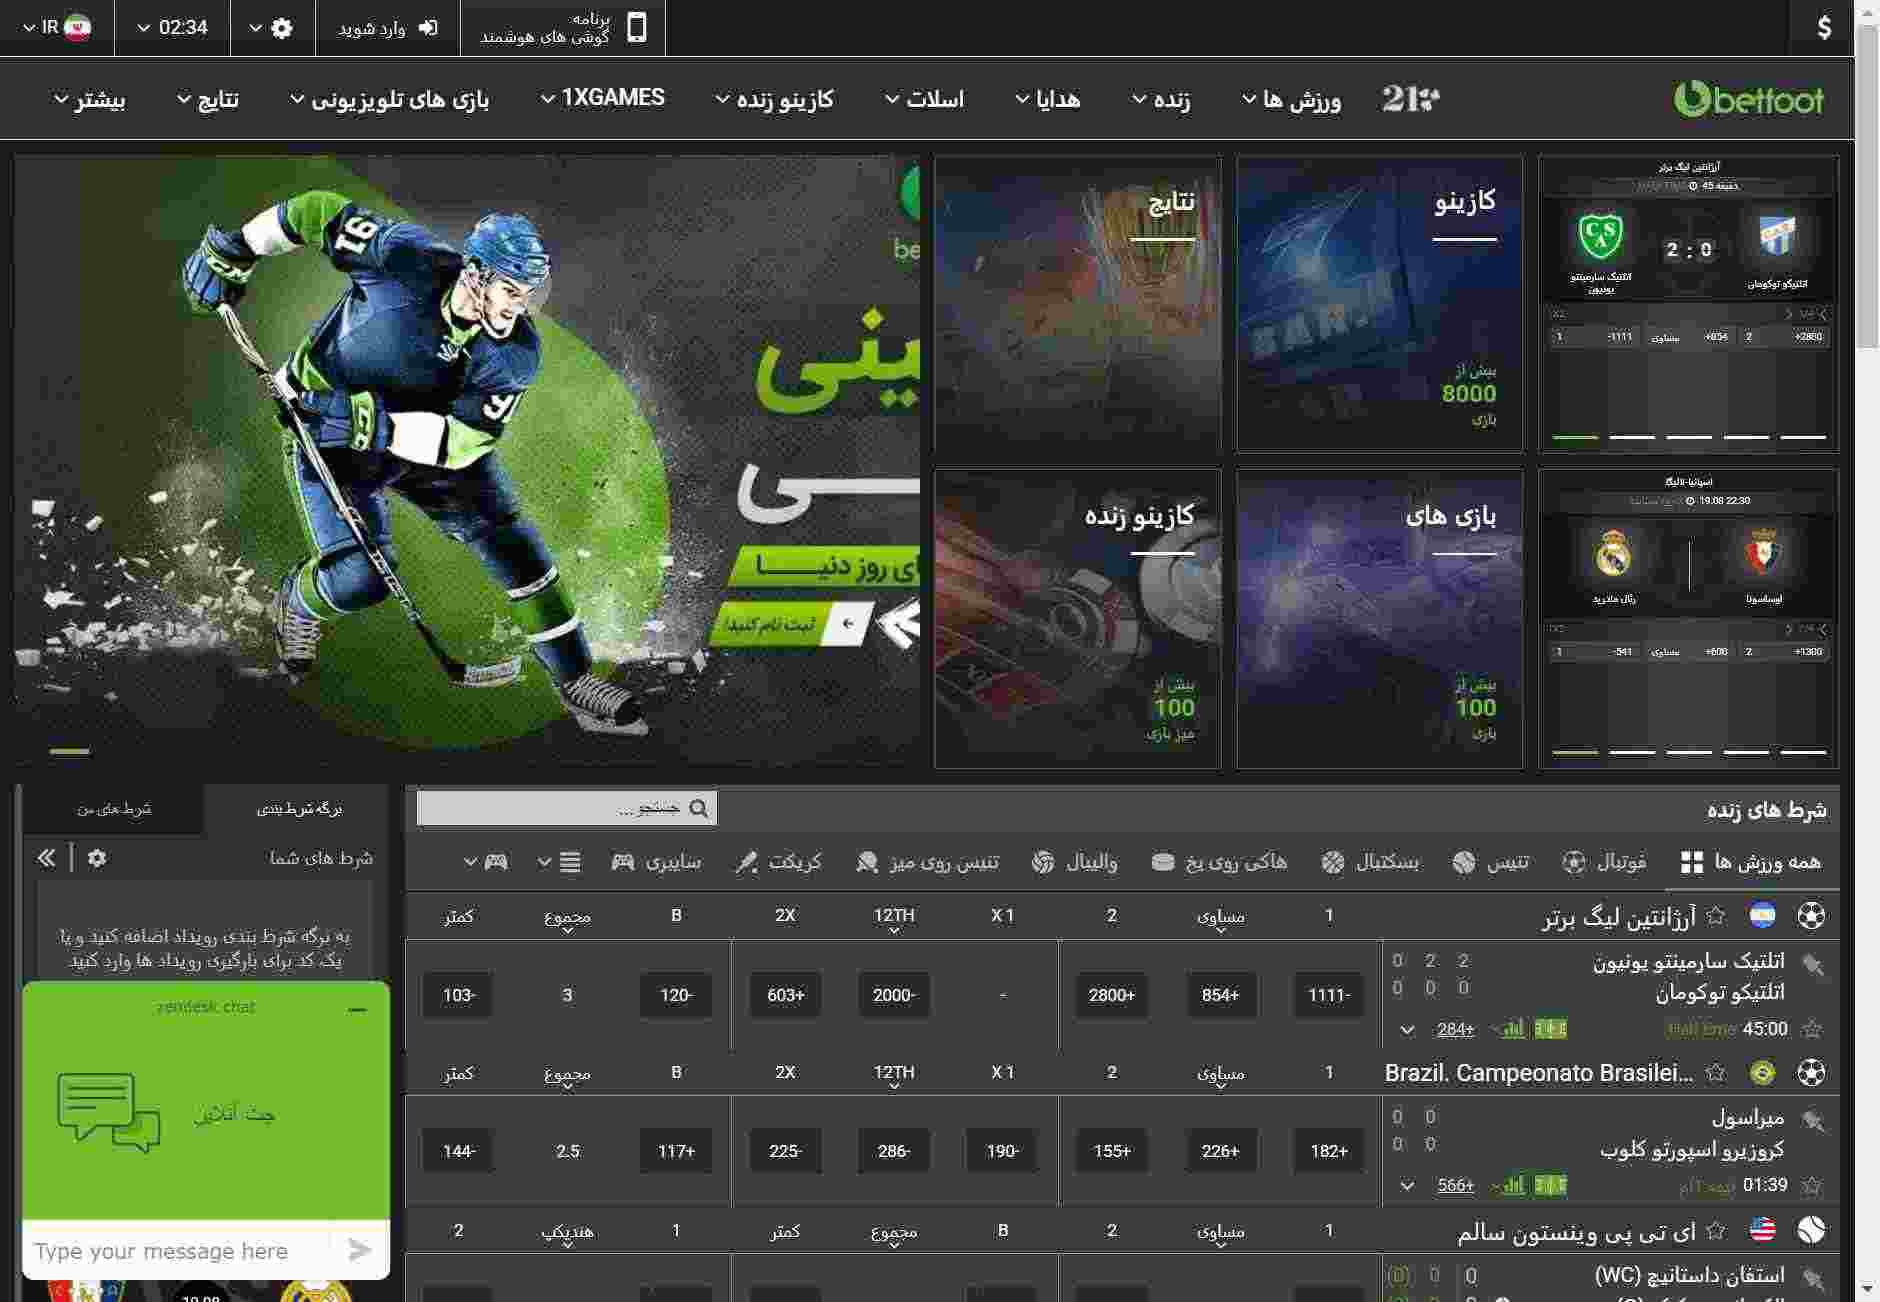Open the IR language dropdown

point(57,28)
